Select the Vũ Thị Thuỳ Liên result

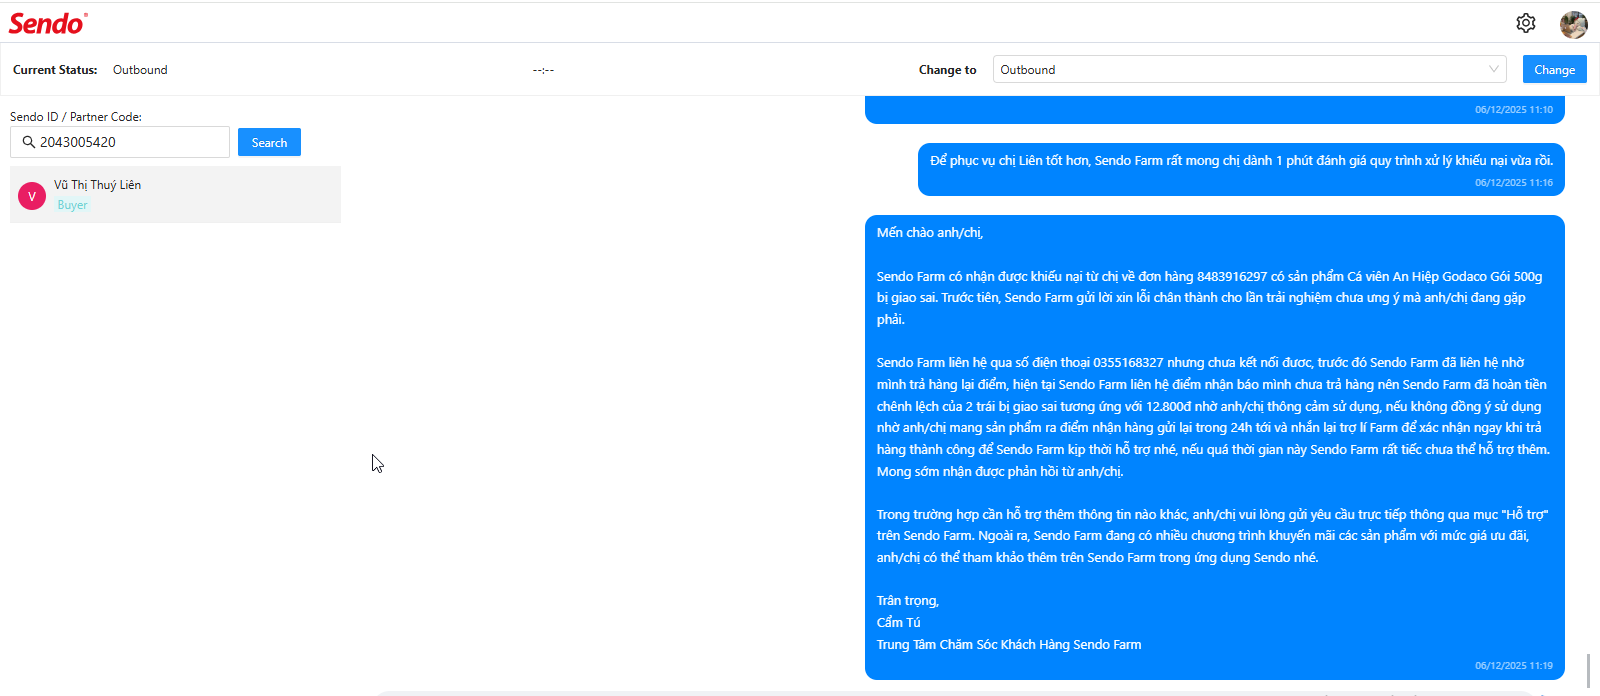tap(175, 194)
